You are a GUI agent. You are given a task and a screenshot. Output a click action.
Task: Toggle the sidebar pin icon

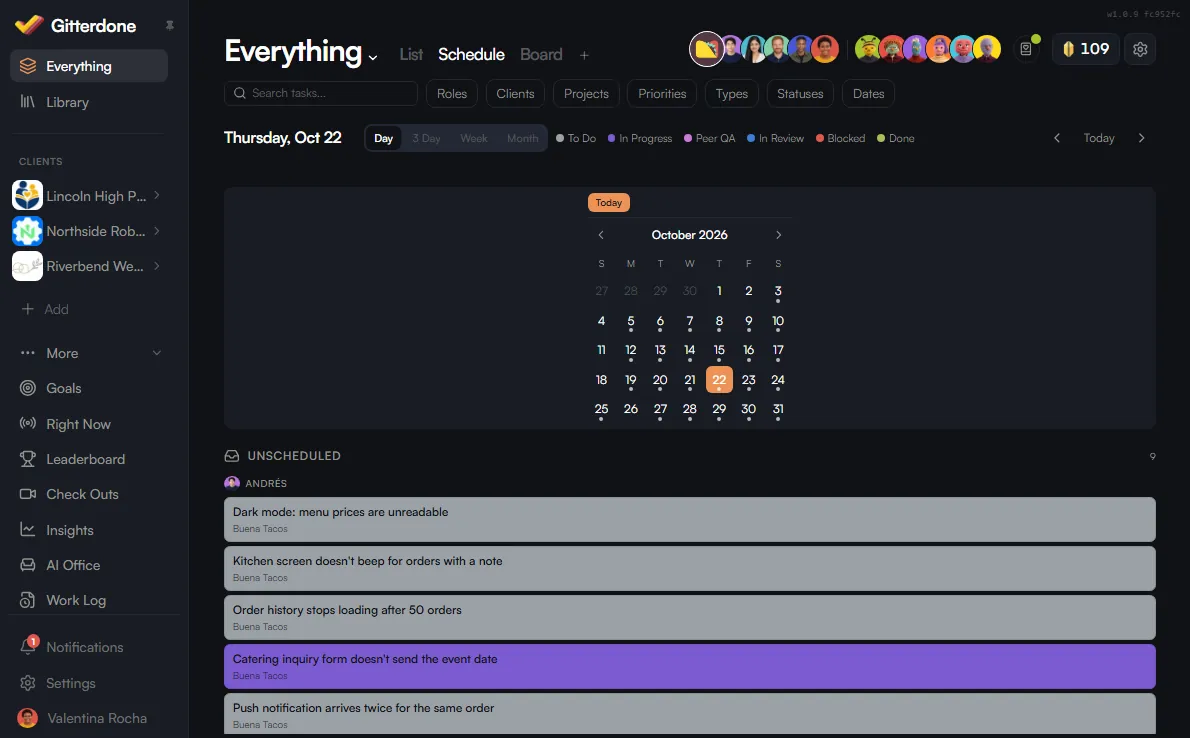tap(170, 25)
